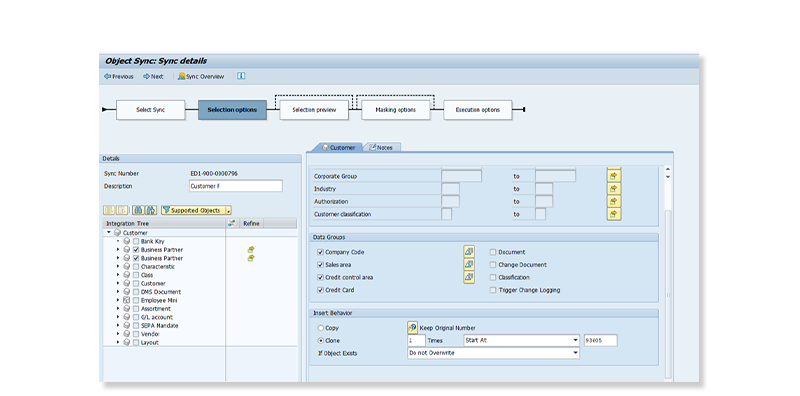This screenshot has width=800, height=396.
Task: Advance with the Next button
Action: pos(153,77)
